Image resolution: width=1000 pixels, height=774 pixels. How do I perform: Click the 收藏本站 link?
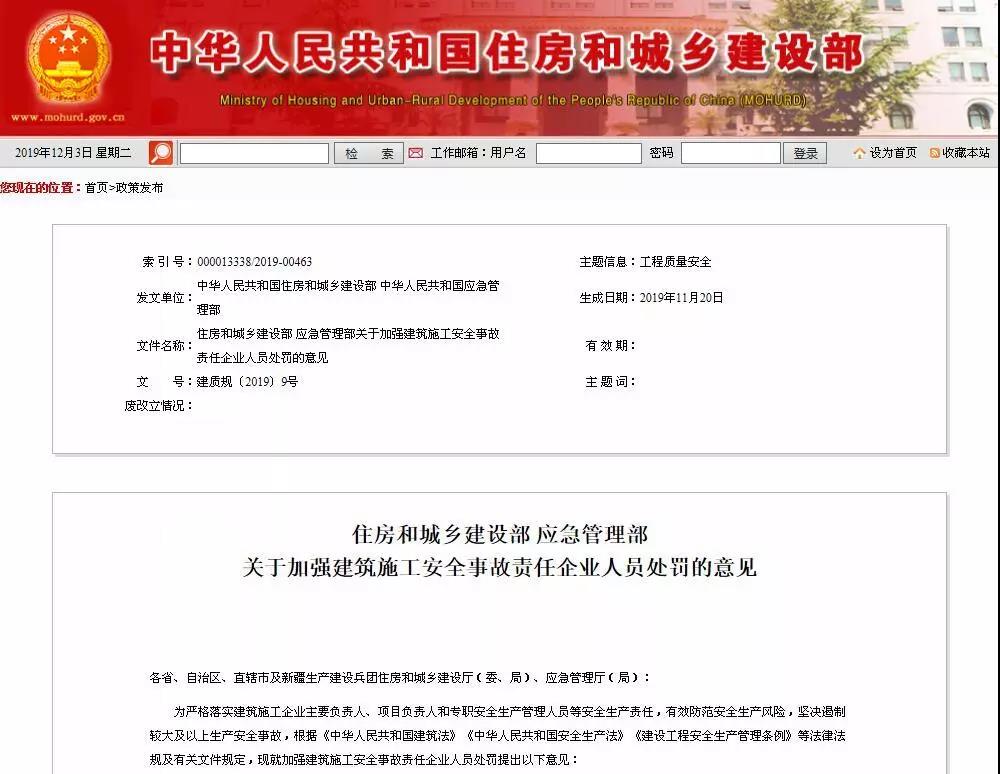pos(966,153)
